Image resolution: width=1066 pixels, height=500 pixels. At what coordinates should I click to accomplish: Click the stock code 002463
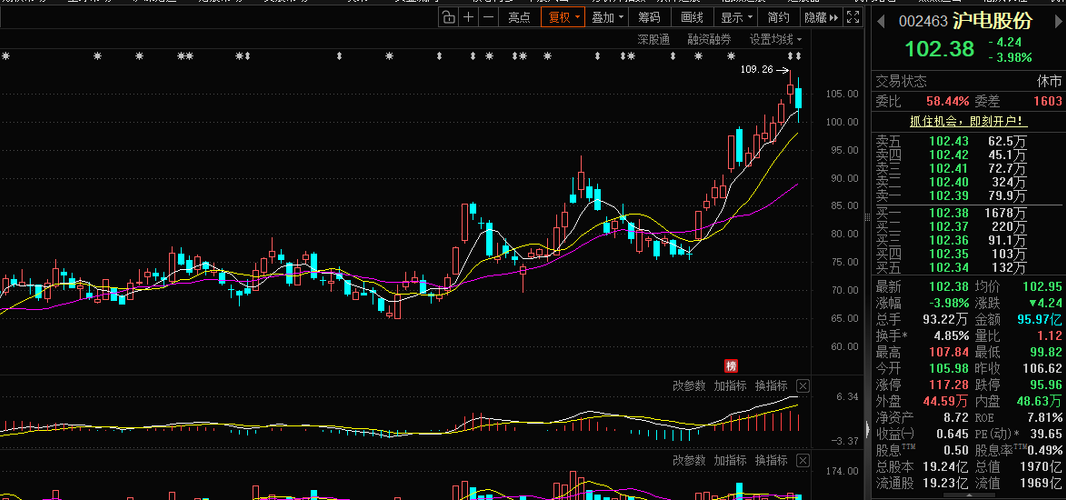[923, 22]
